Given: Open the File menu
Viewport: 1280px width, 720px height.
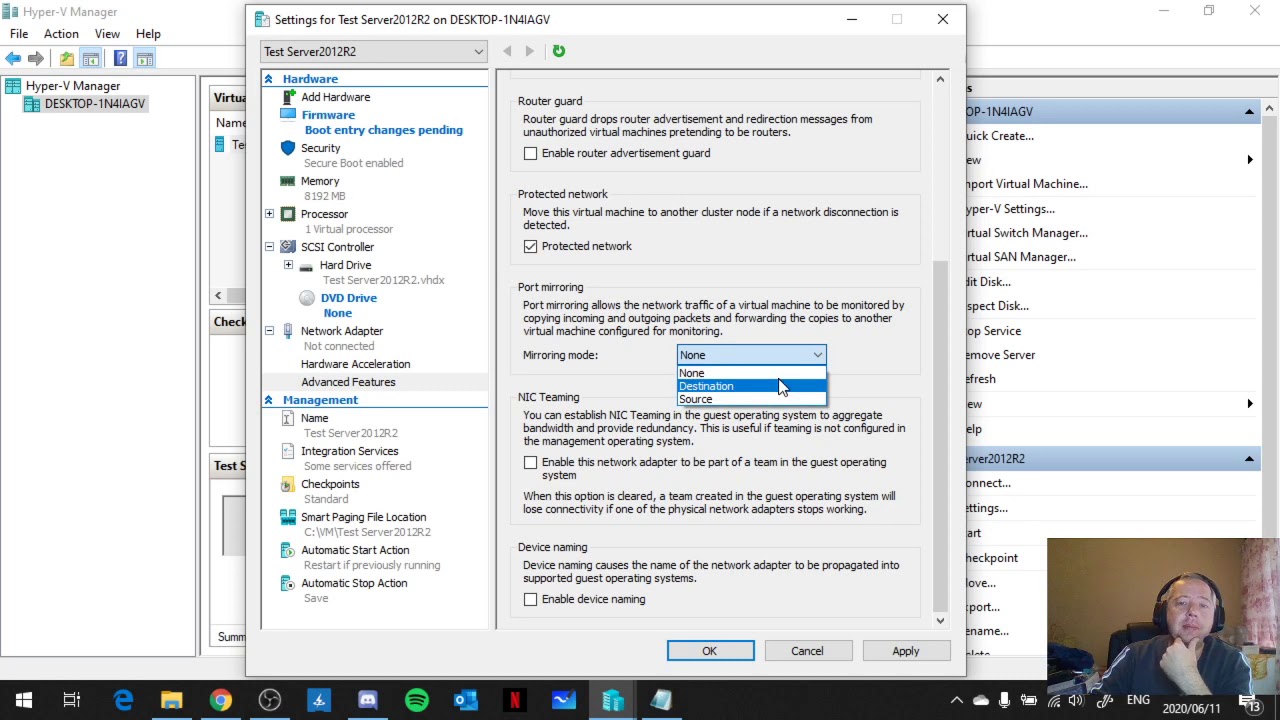Looking at the screenshot, I should (x=19, y=34).
